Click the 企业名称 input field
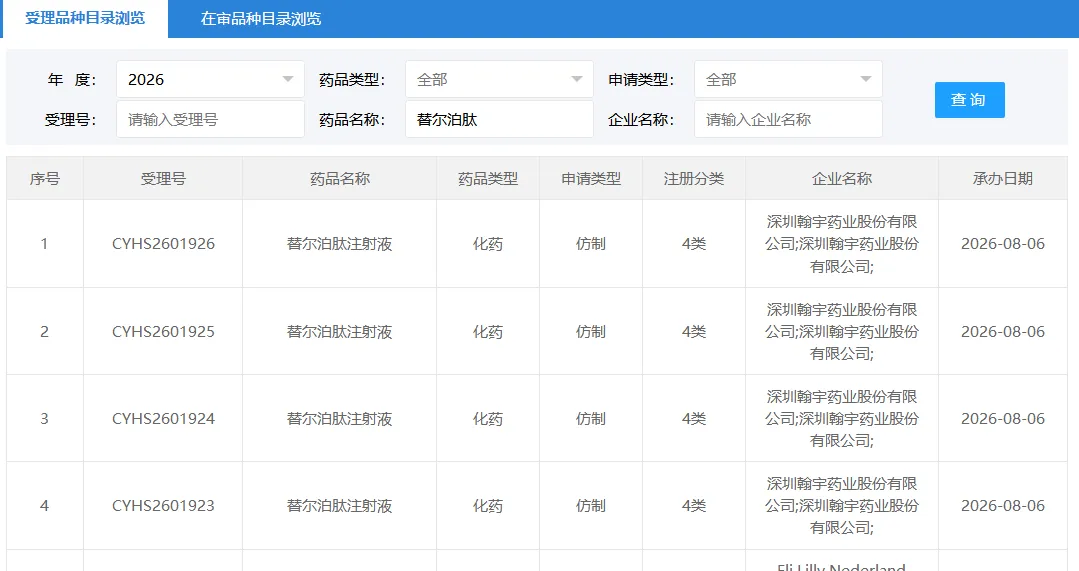 pyautogui.click(x=788, y=120)
